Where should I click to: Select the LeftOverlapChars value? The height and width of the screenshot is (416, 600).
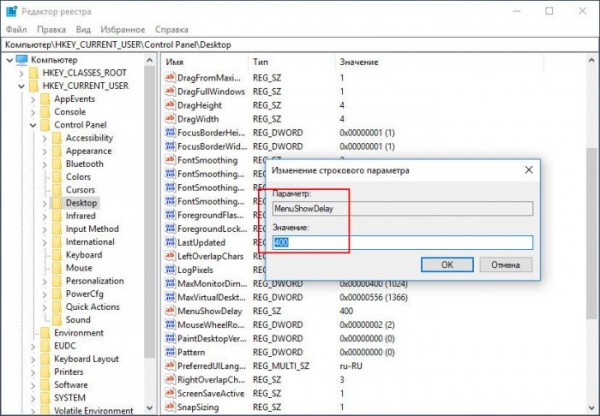pyautogui.click(x=210, y=256)
